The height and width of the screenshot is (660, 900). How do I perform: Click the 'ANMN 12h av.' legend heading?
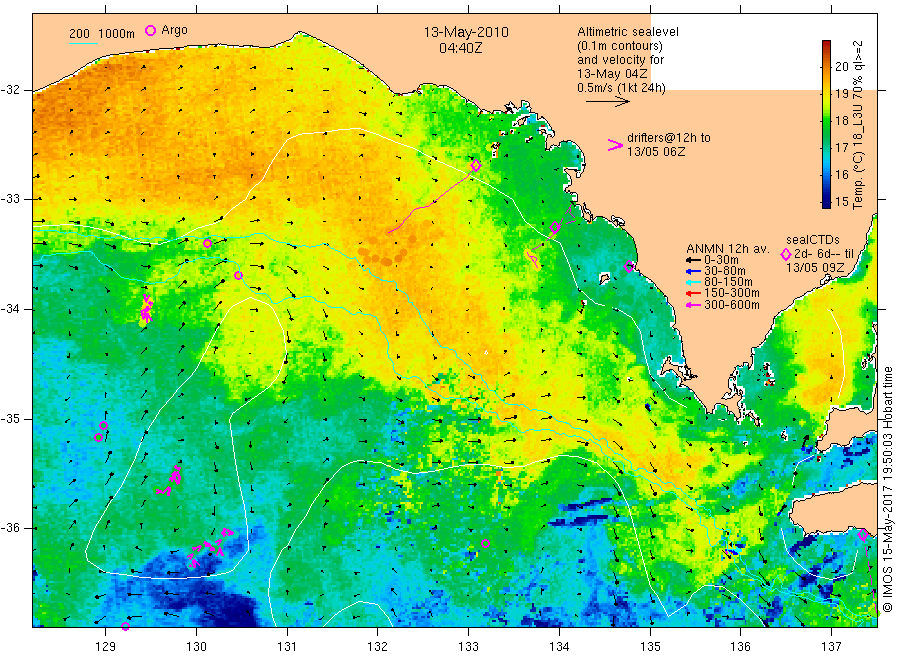(728, 249)
